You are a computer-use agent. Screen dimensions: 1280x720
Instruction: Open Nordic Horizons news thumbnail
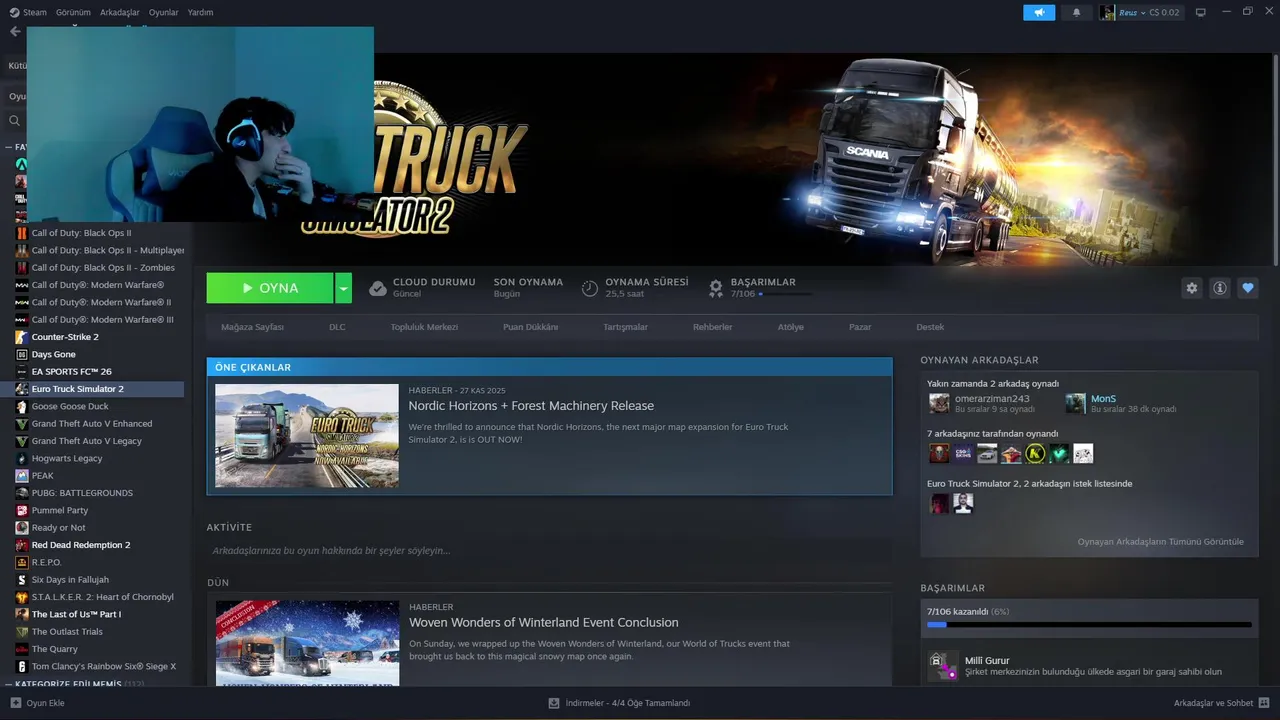tap(307, 436)
